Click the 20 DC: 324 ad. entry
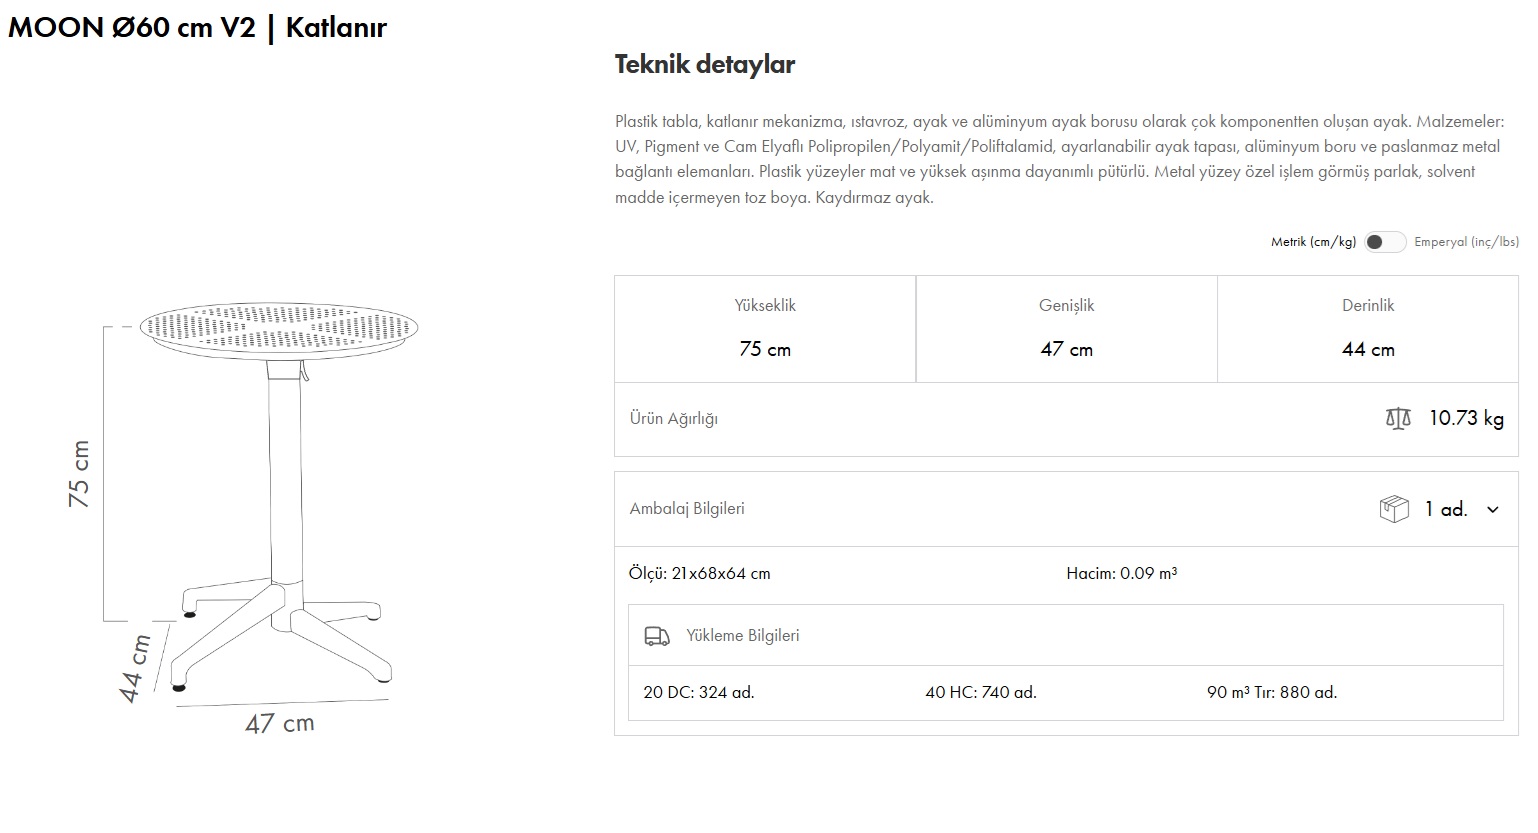The image size is (1538, 833). pyautogui.click(x=698, y=693)
